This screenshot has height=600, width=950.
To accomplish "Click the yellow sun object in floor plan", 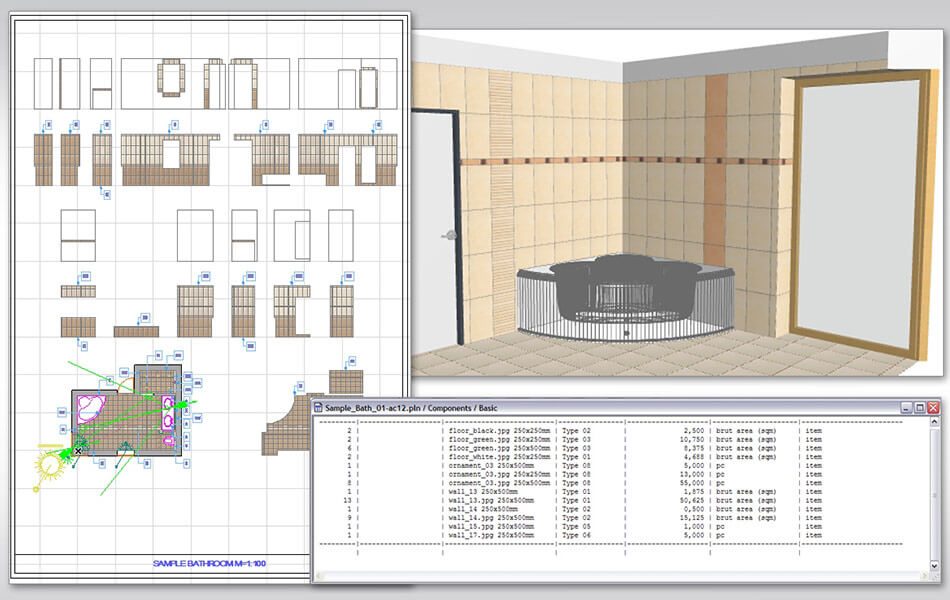I will pos(48,463).
